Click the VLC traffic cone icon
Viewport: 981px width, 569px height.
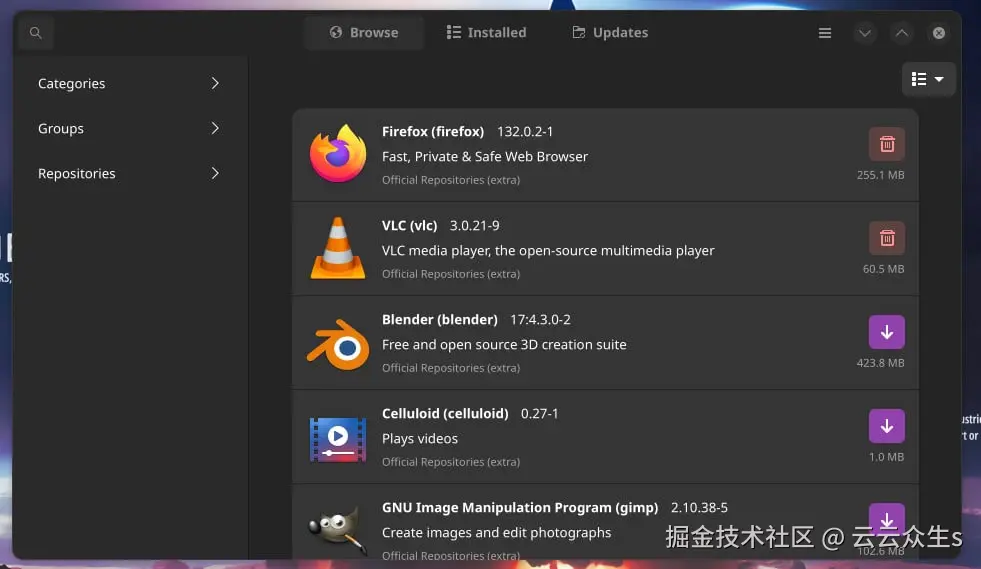tap(338, 248)
